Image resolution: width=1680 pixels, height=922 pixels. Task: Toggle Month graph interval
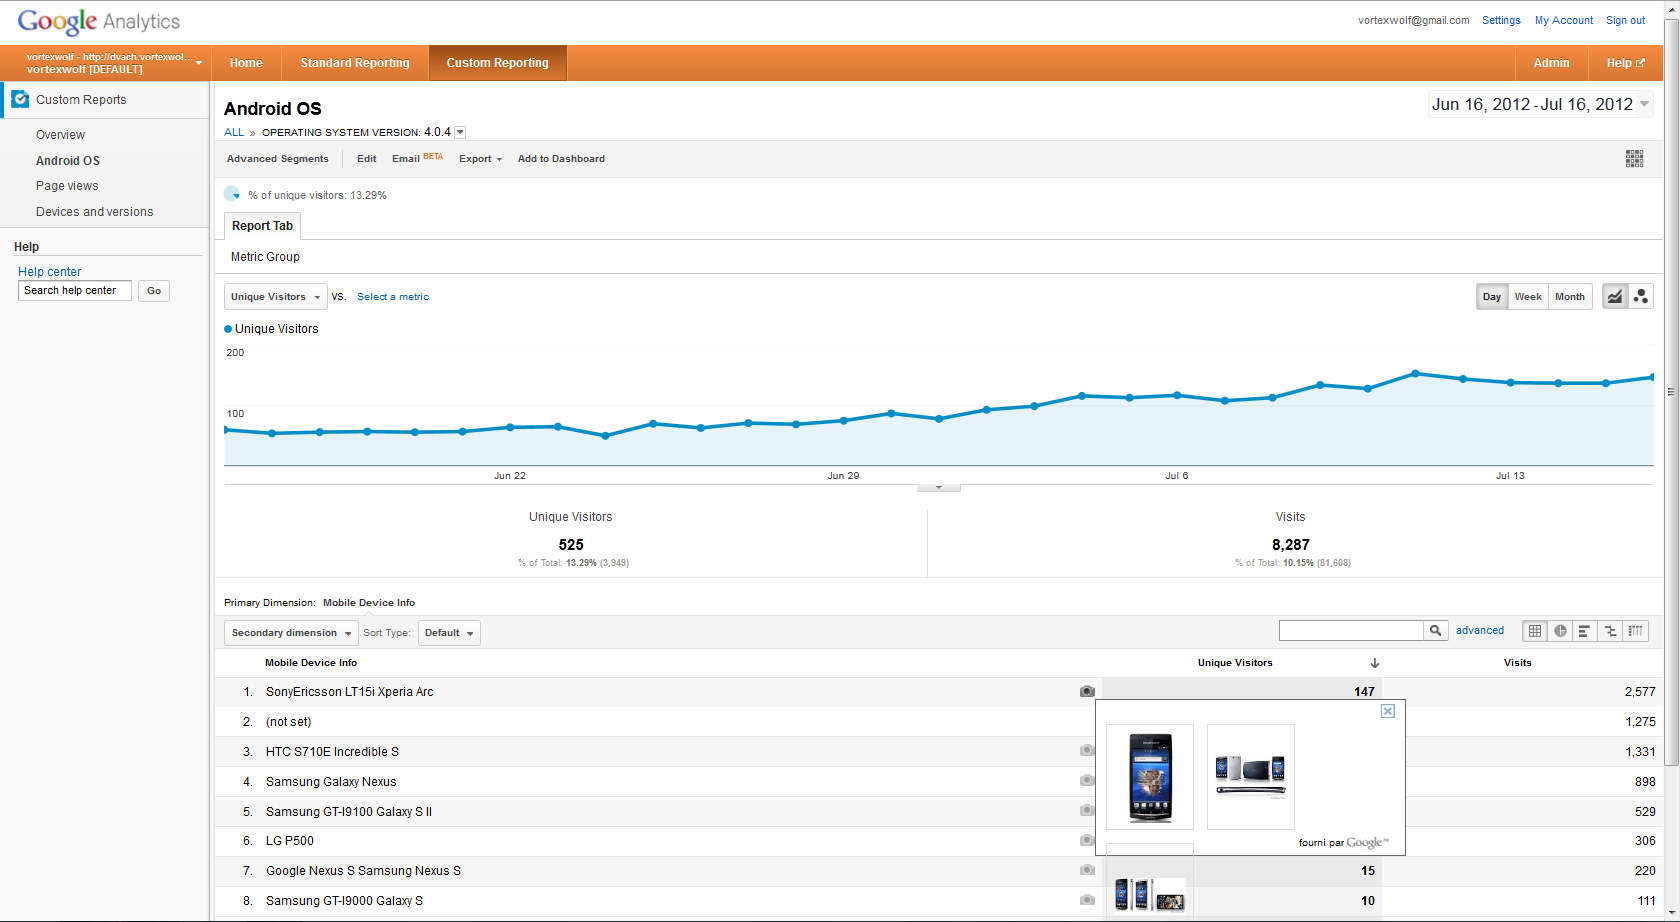pyautogui.click(x=1570, y=296)
